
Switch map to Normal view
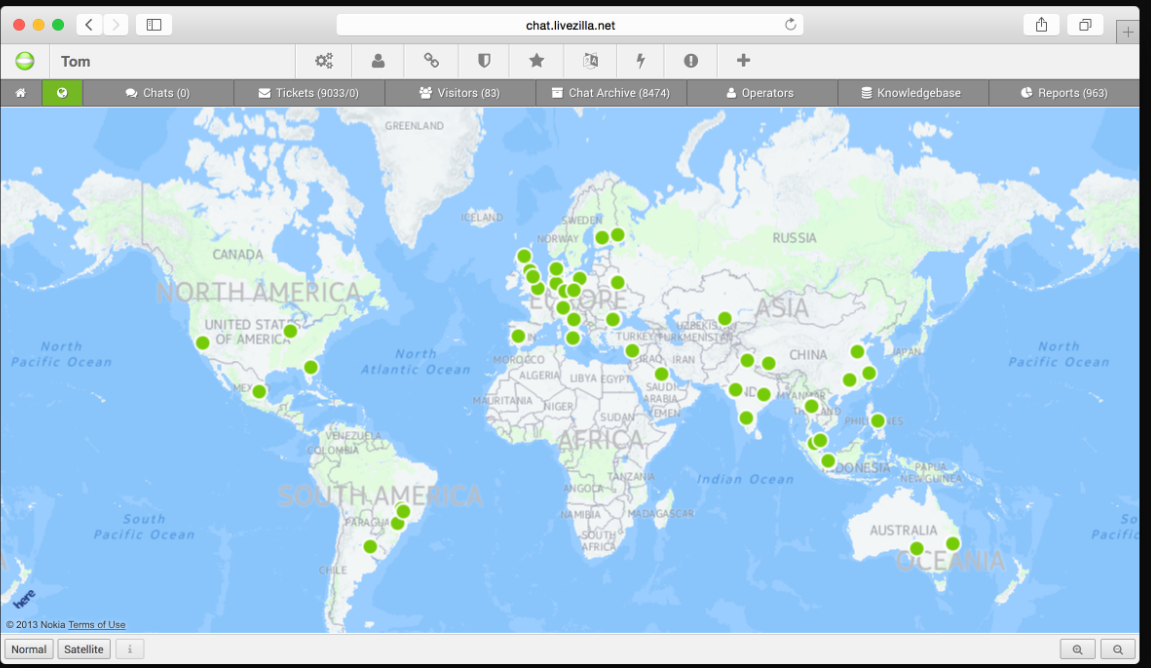point(29,649)
